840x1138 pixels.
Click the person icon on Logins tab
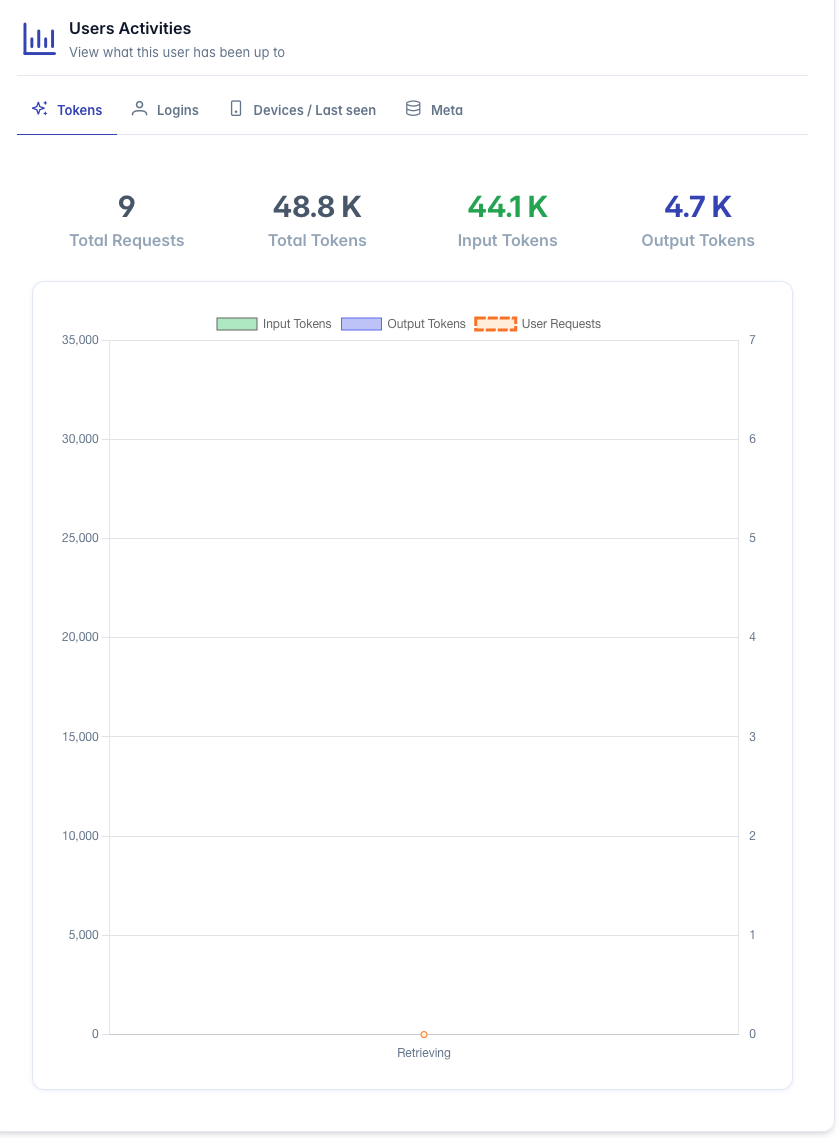139,109
